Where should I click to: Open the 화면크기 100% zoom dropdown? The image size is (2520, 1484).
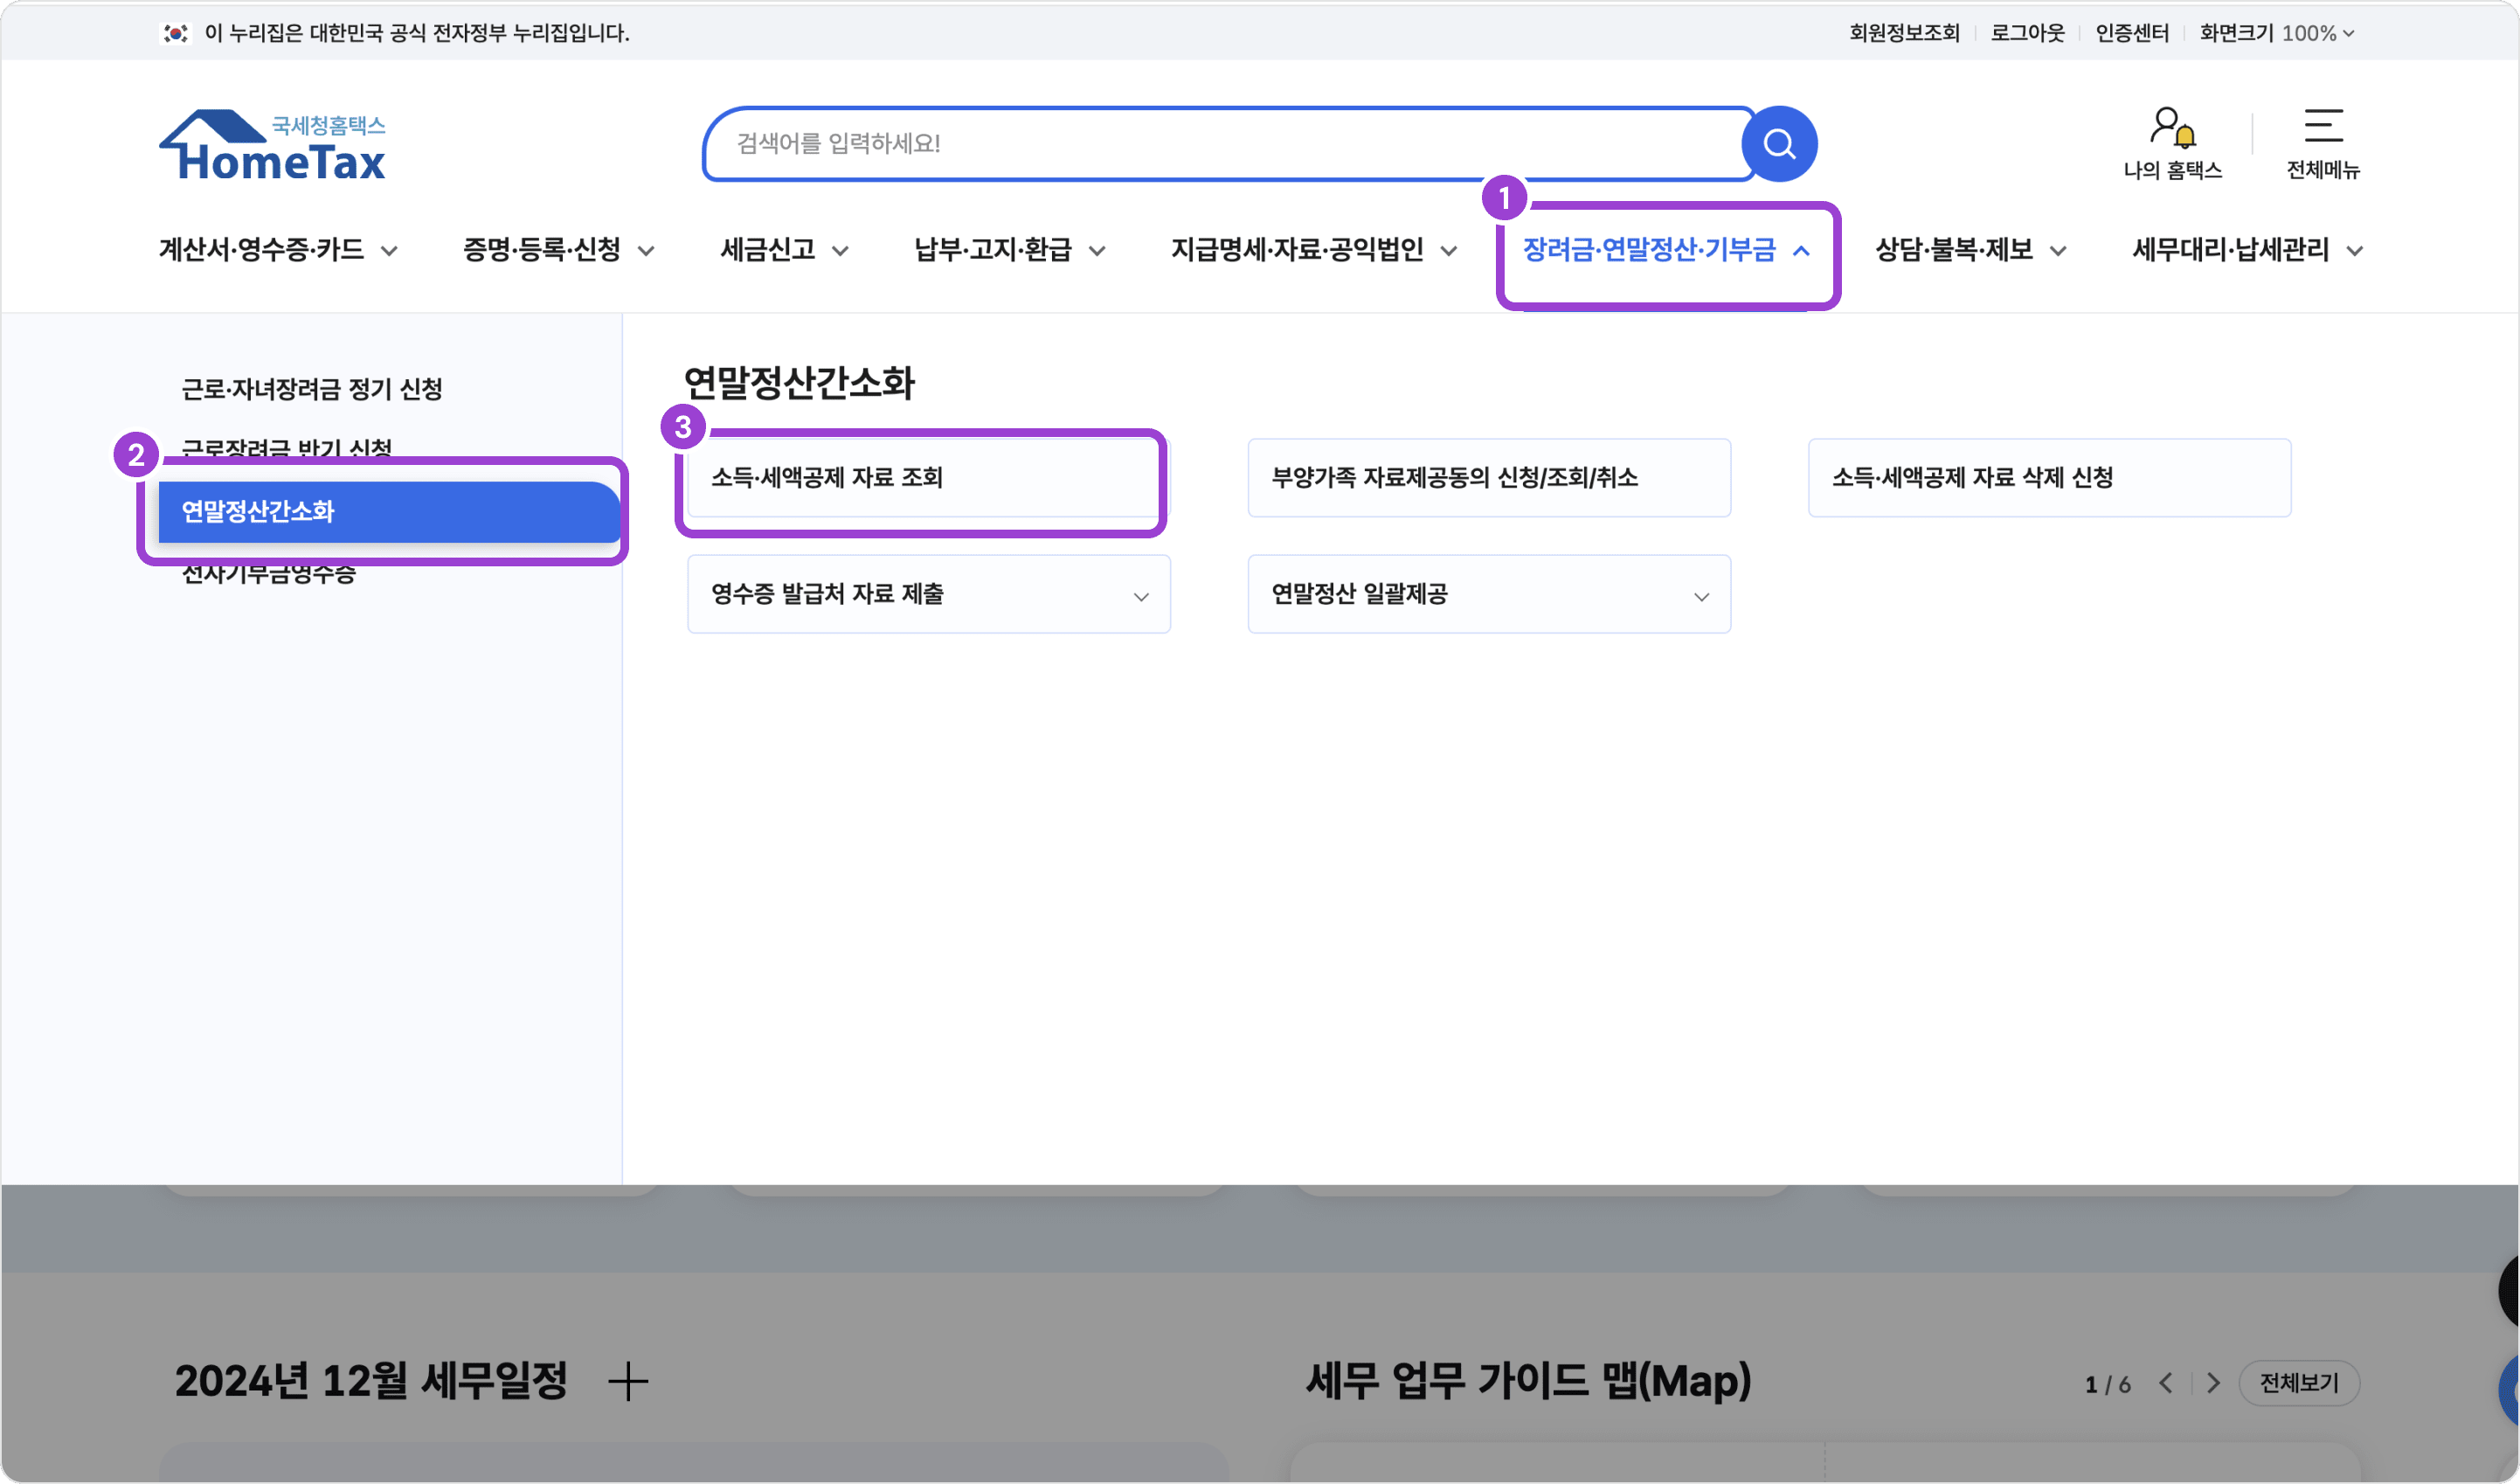click(2277, 33)
